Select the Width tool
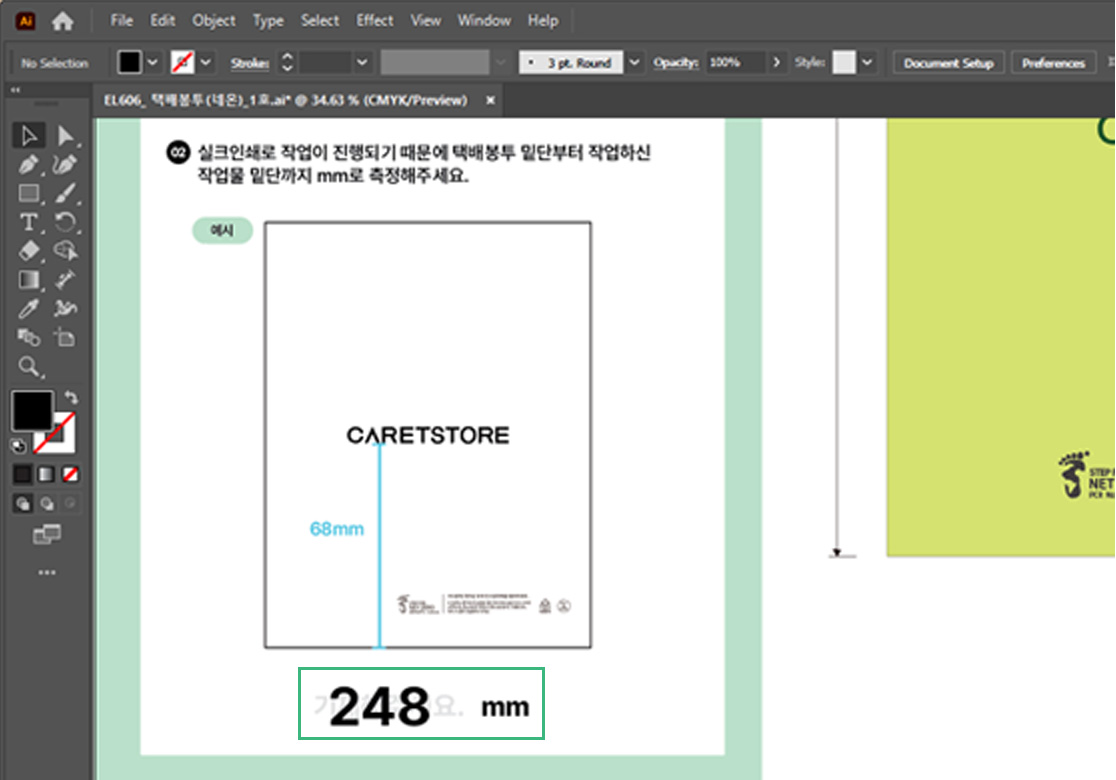Screen dimensions: 1116x780 coord(65,280)
